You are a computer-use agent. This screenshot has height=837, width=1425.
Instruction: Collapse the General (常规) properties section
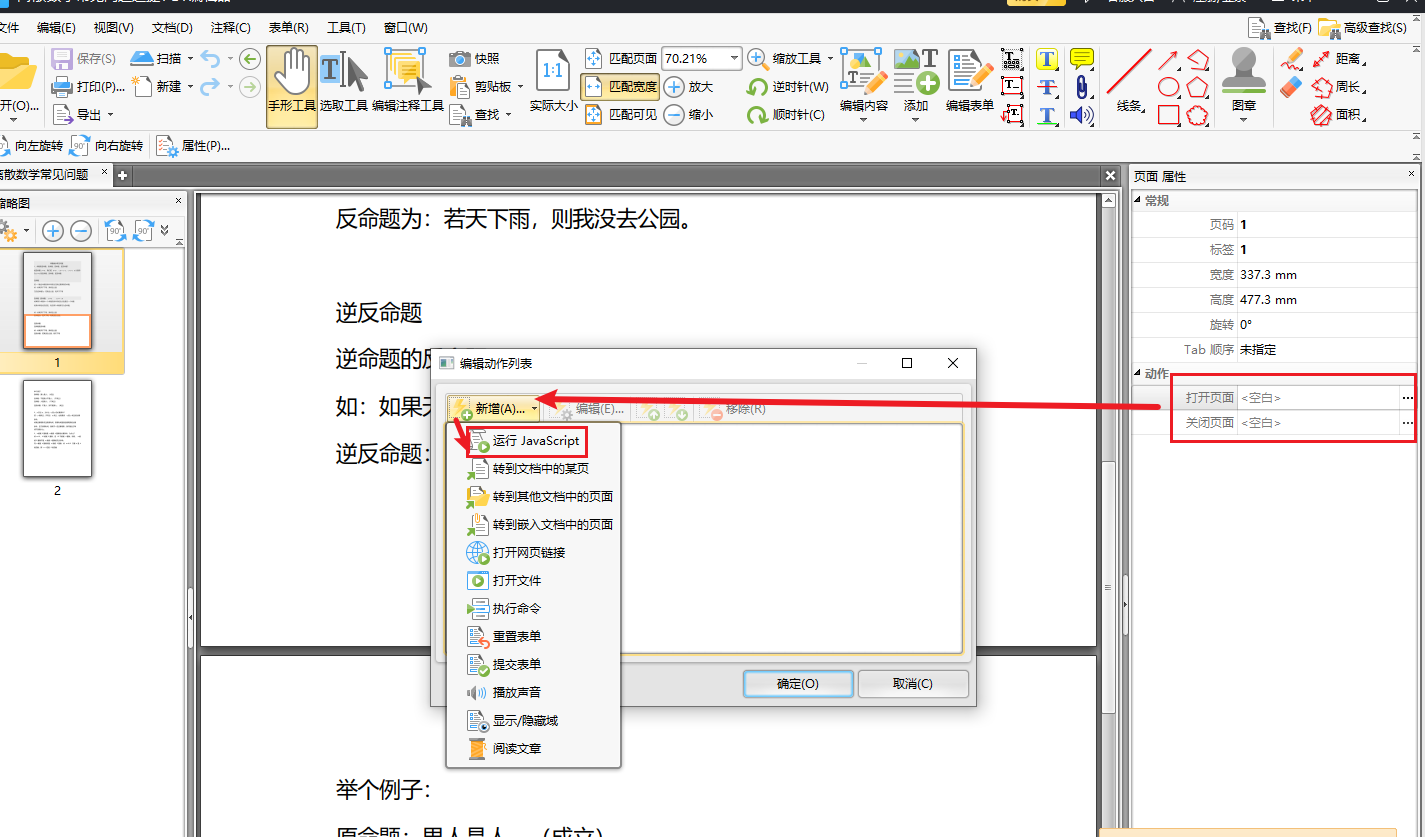coord(1137,201)
